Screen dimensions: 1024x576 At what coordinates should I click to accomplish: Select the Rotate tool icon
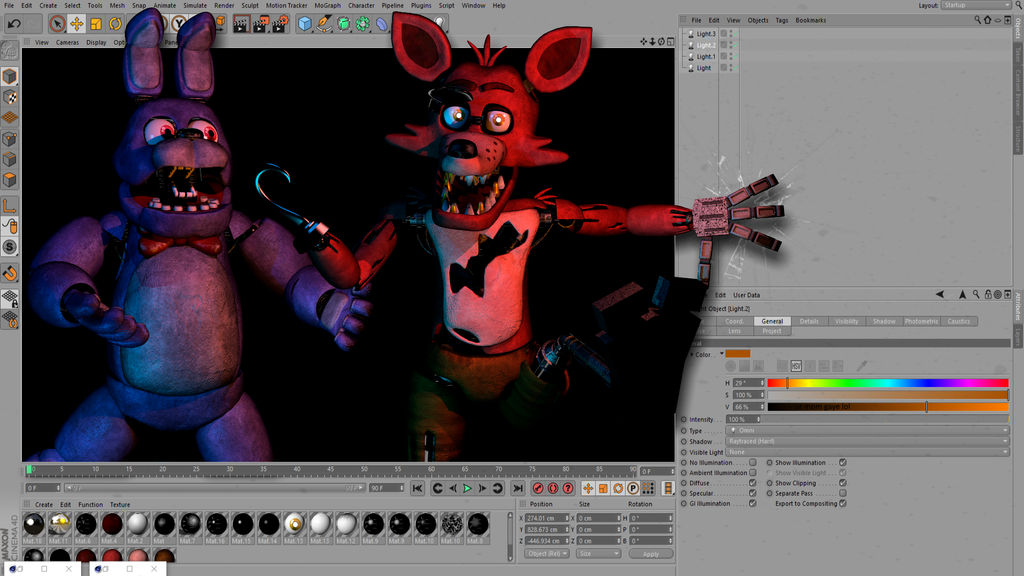[x=115, y=24]
